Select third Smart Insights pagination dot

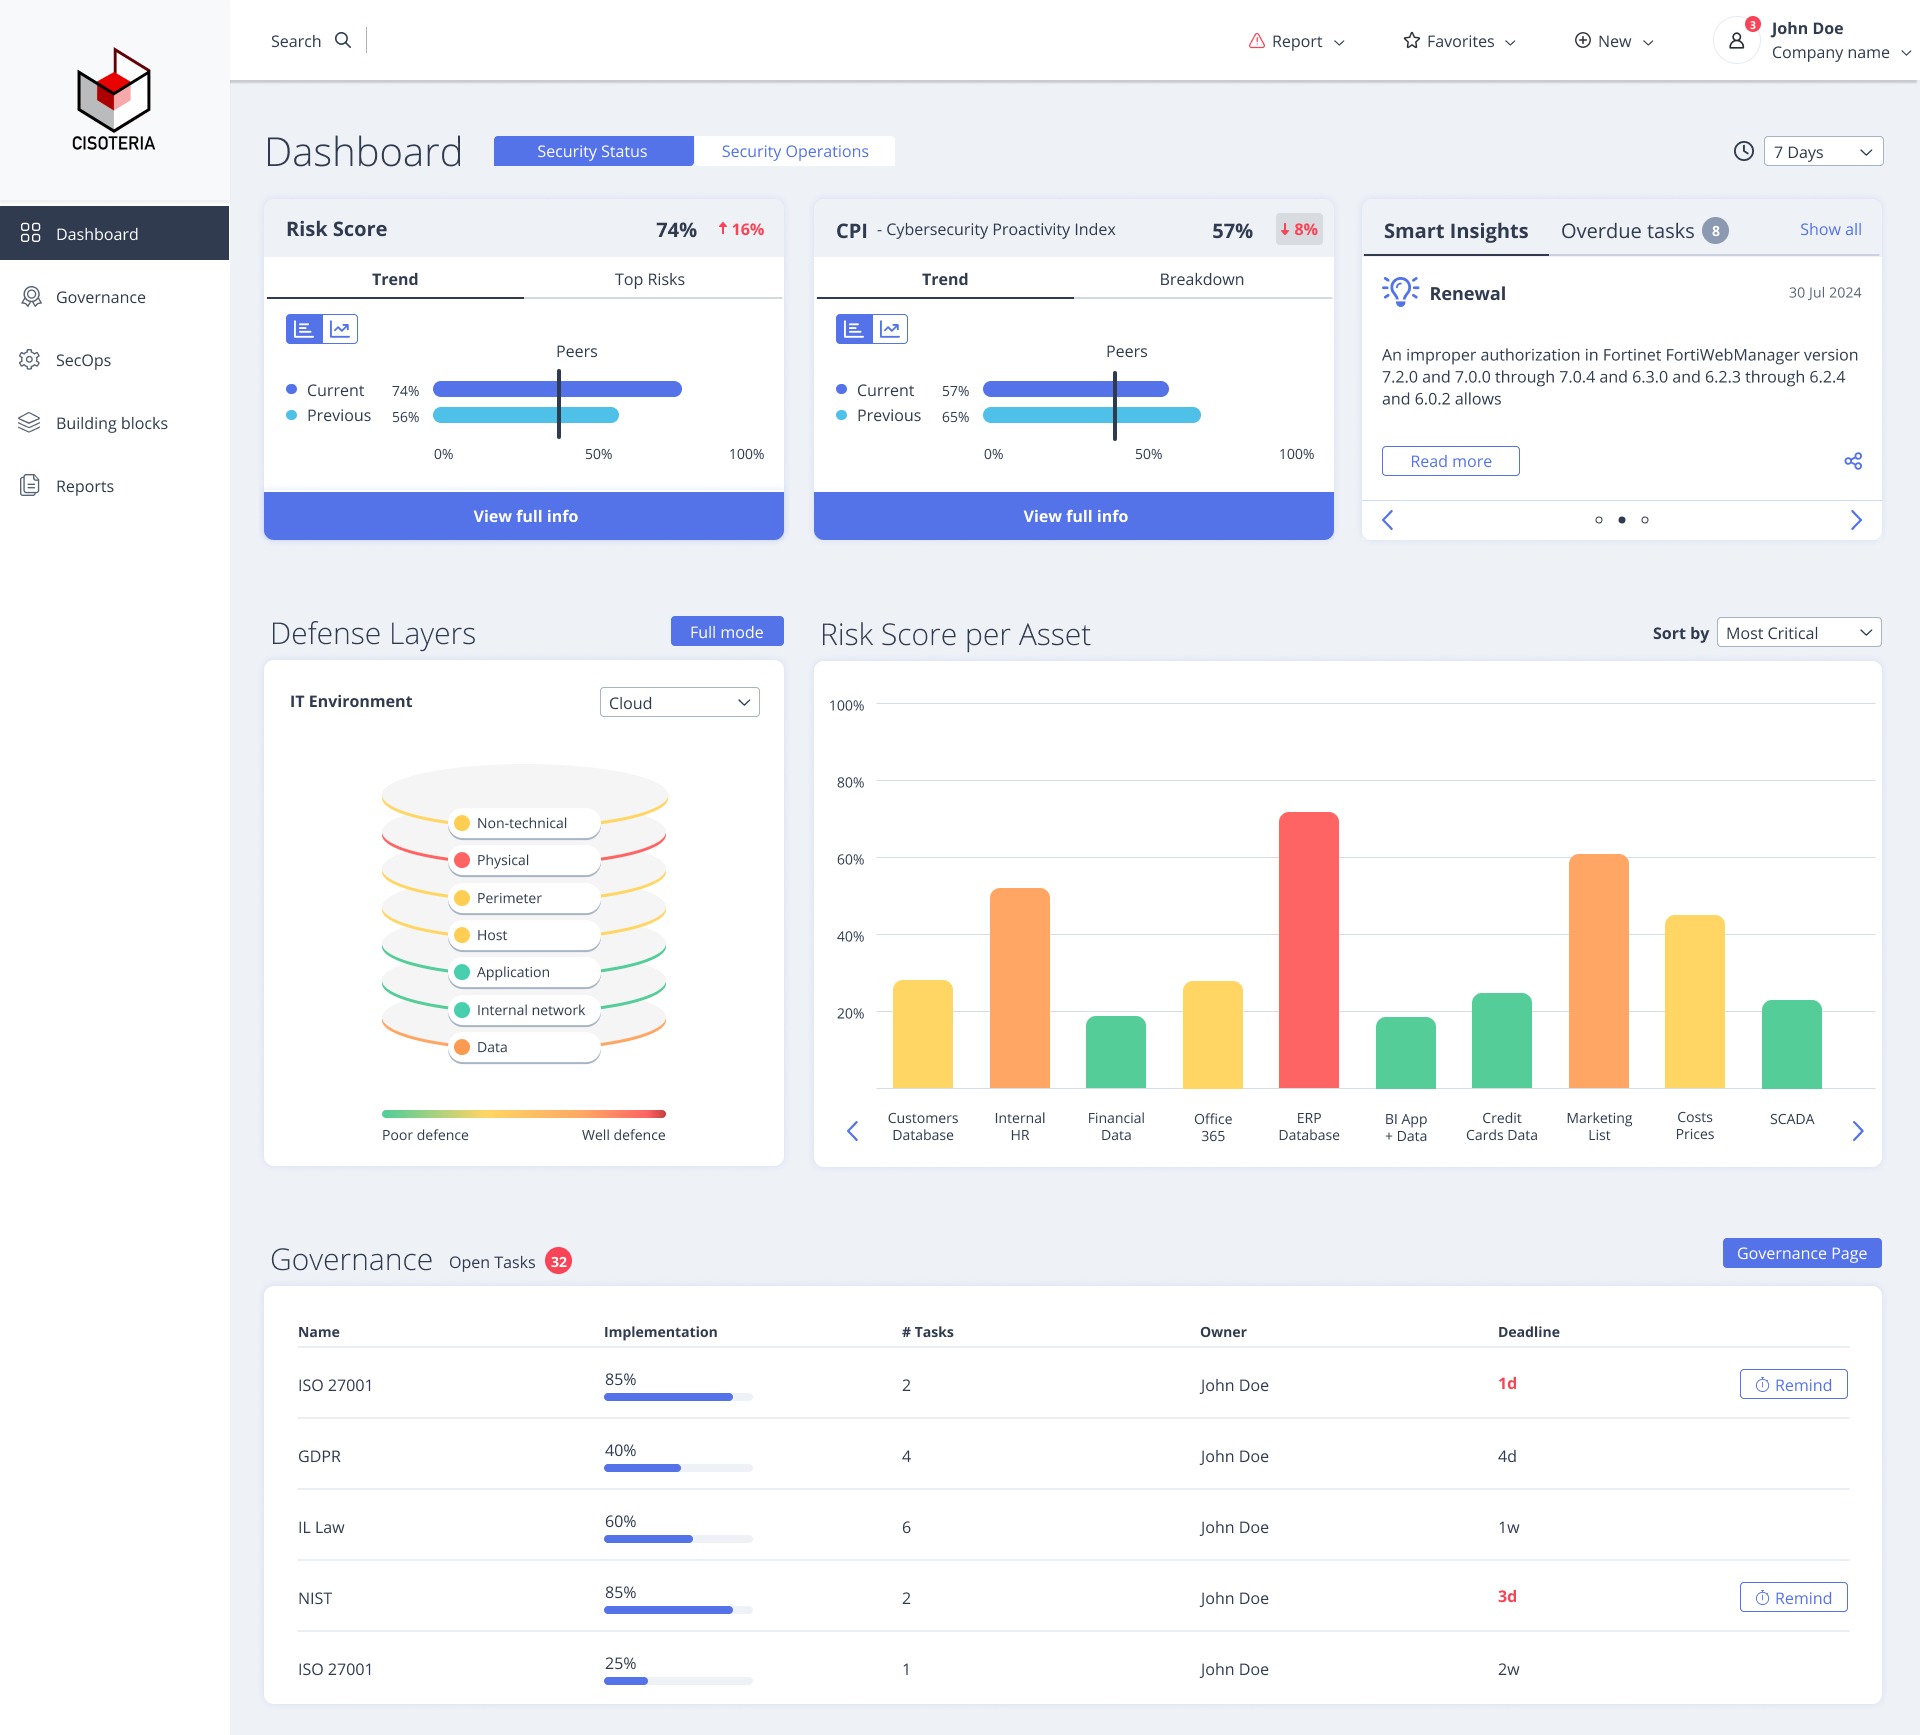click(1645, 520)
